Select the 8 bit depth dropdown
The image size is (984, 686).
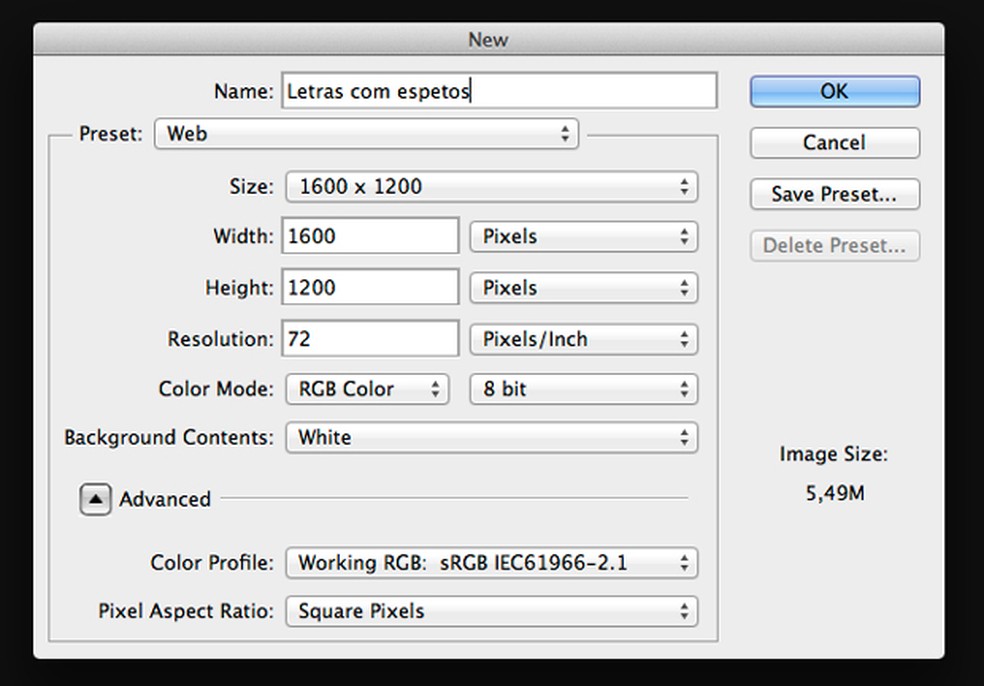(x=583, y=389)
